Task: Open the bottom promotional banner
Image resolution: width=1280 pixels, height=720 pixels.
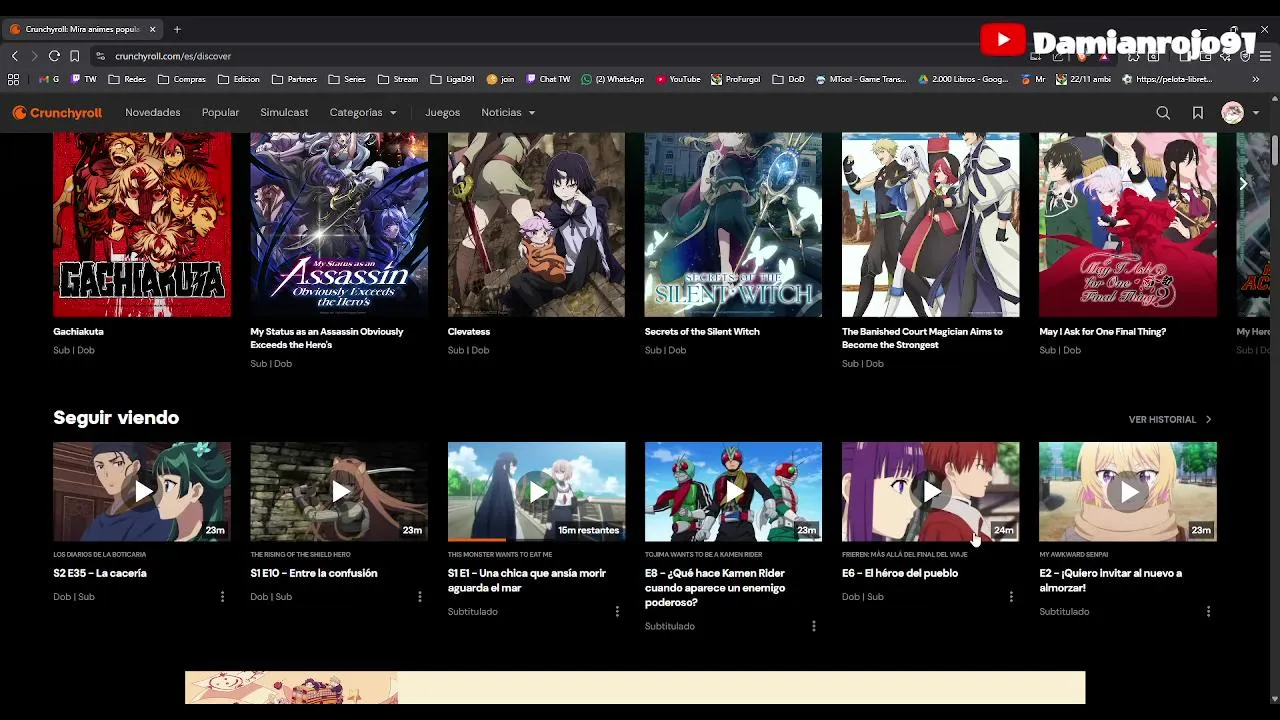Action: pos(635,688)
